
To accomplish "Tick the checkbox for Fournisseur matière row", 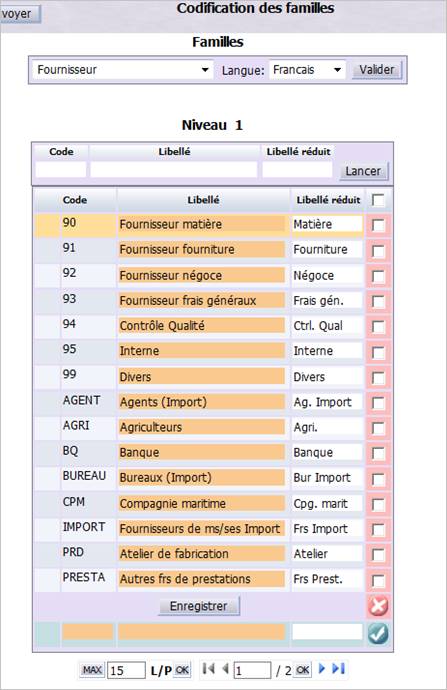I will 378,225.
